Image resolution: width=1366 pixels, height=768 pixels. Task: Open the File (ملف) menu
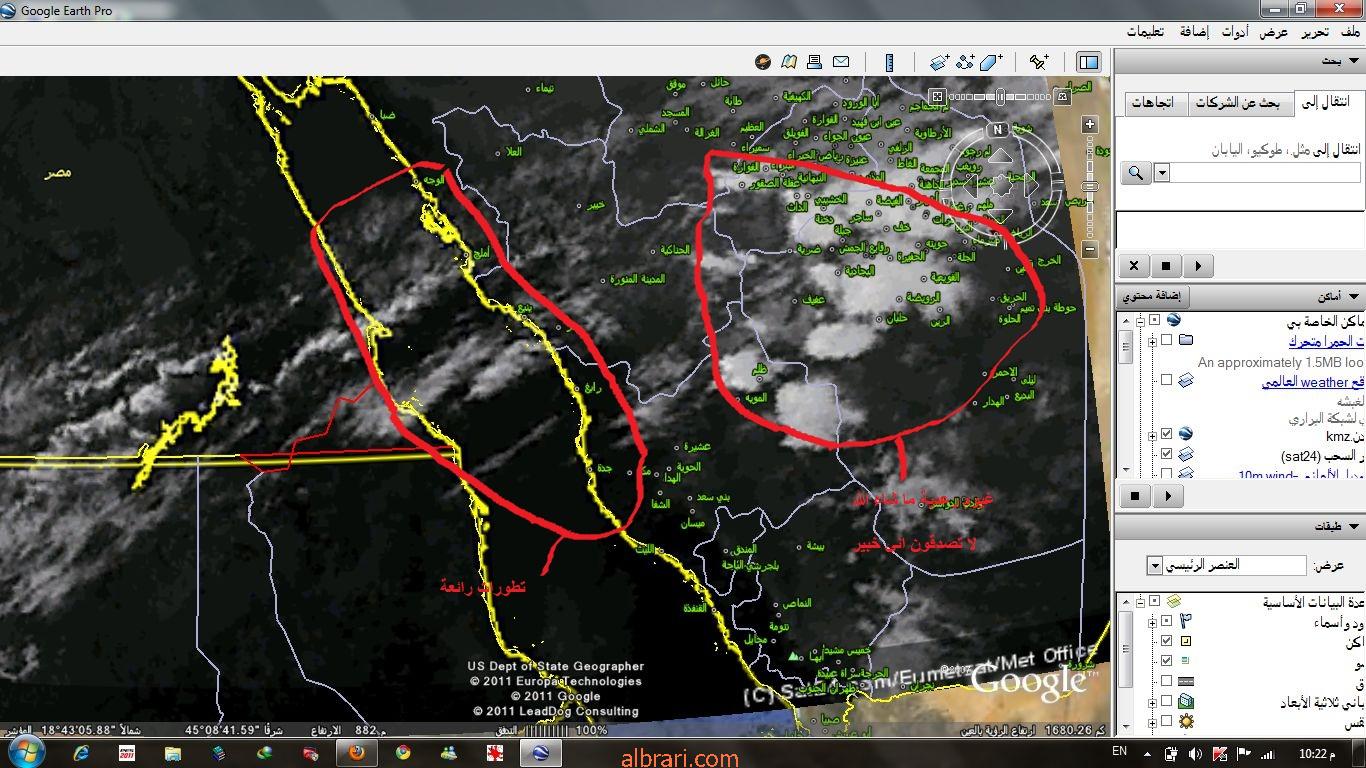(1350, 32)
